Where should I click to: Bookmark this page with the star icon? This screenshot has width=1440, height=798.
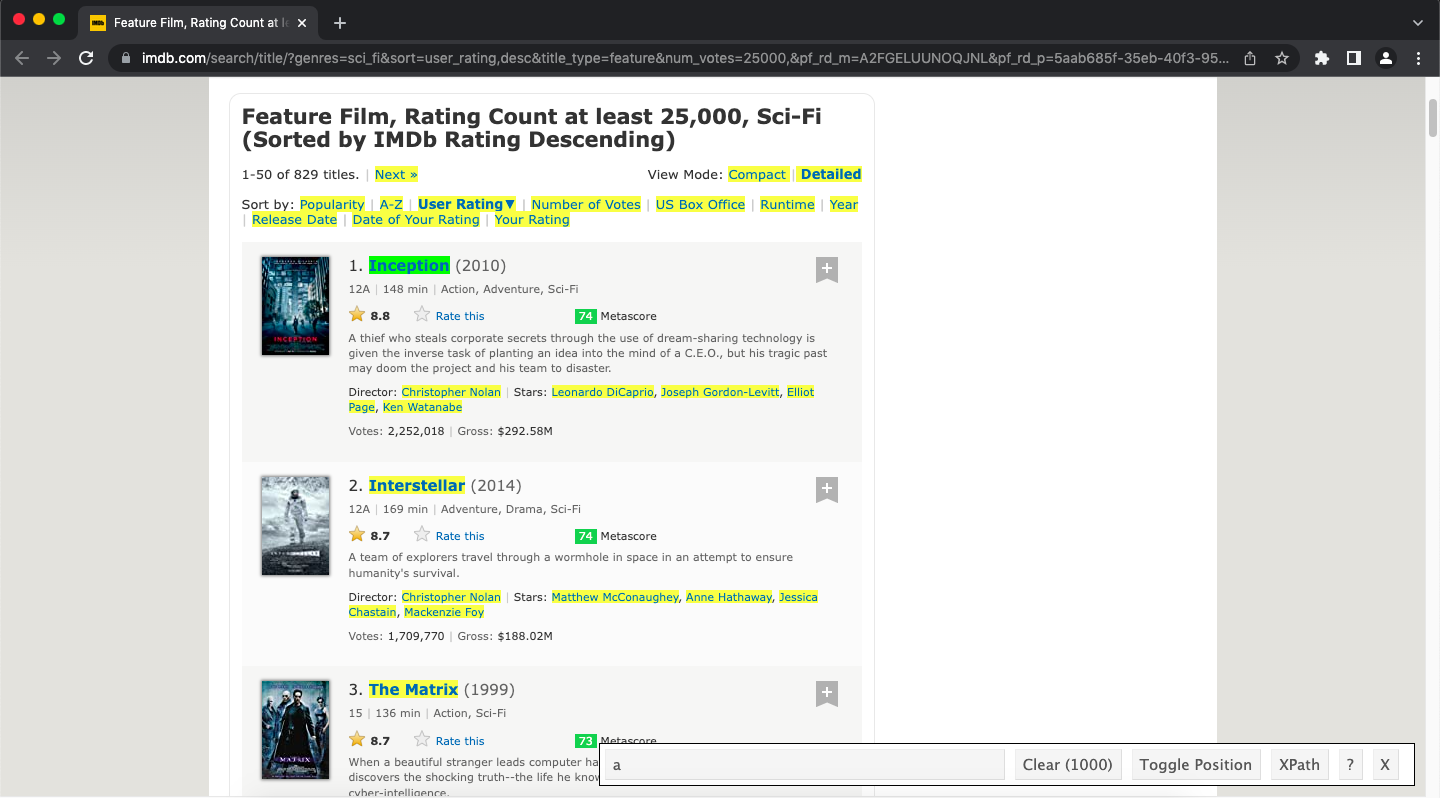[x=1282, y=58]
